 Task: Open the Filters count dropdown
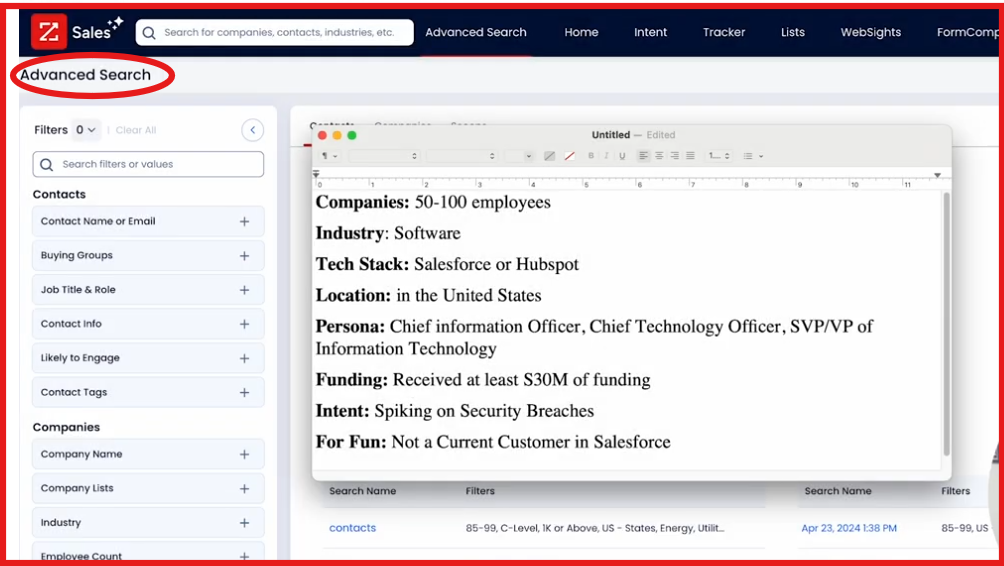[x=85, y=130]
